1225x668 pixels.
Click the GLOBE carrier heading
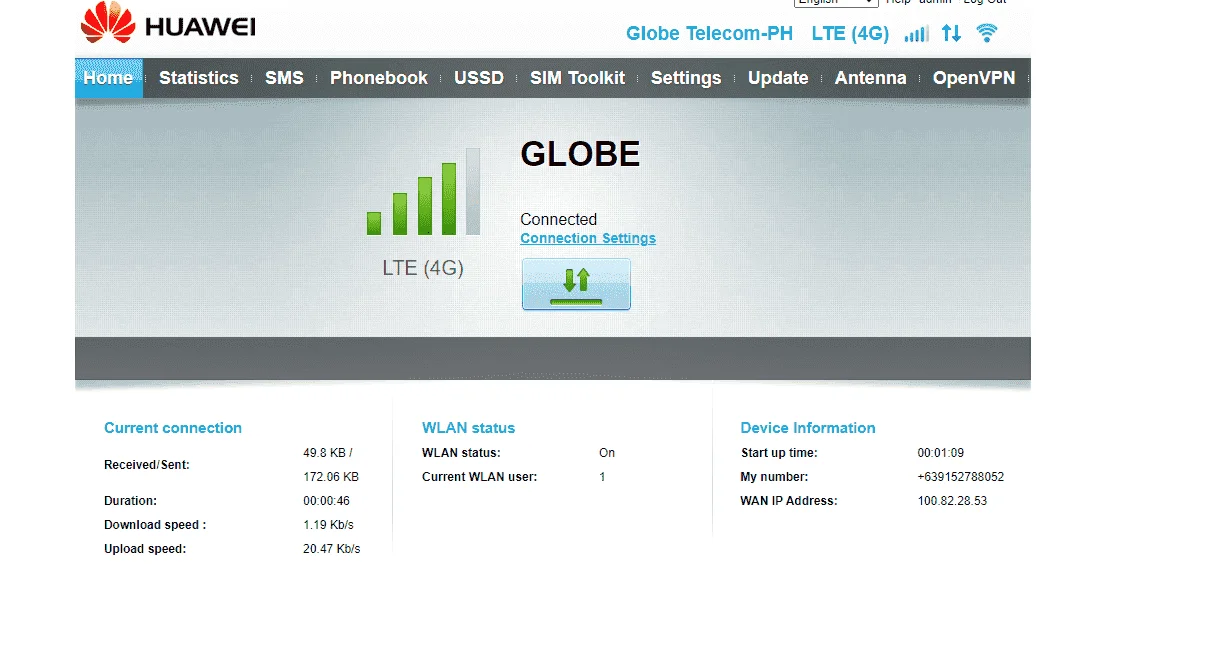(580, 154)
